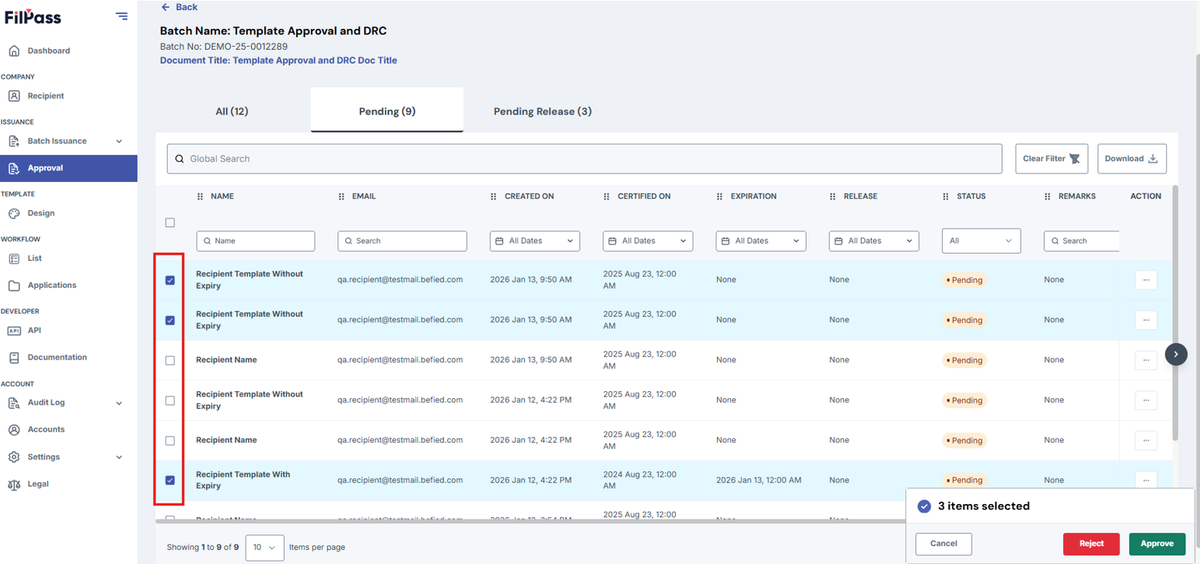This screenshot has width=1200, height=564.
Task: Click the red Reject button
Action: point(1092,543)
